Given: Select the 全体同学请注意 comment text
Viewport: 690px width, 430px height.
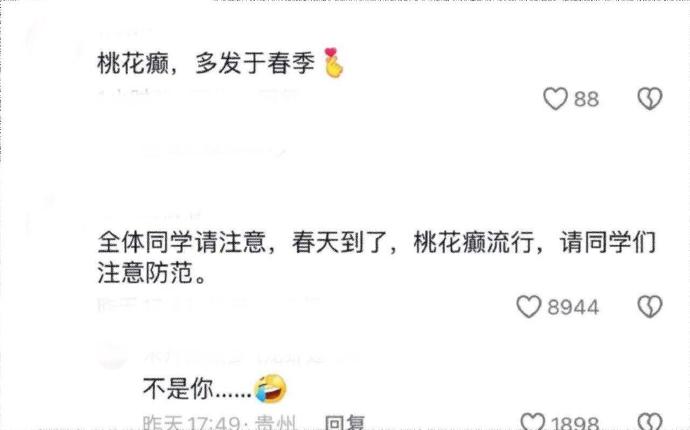Looking at the screenshot, I should click(377, 257).
